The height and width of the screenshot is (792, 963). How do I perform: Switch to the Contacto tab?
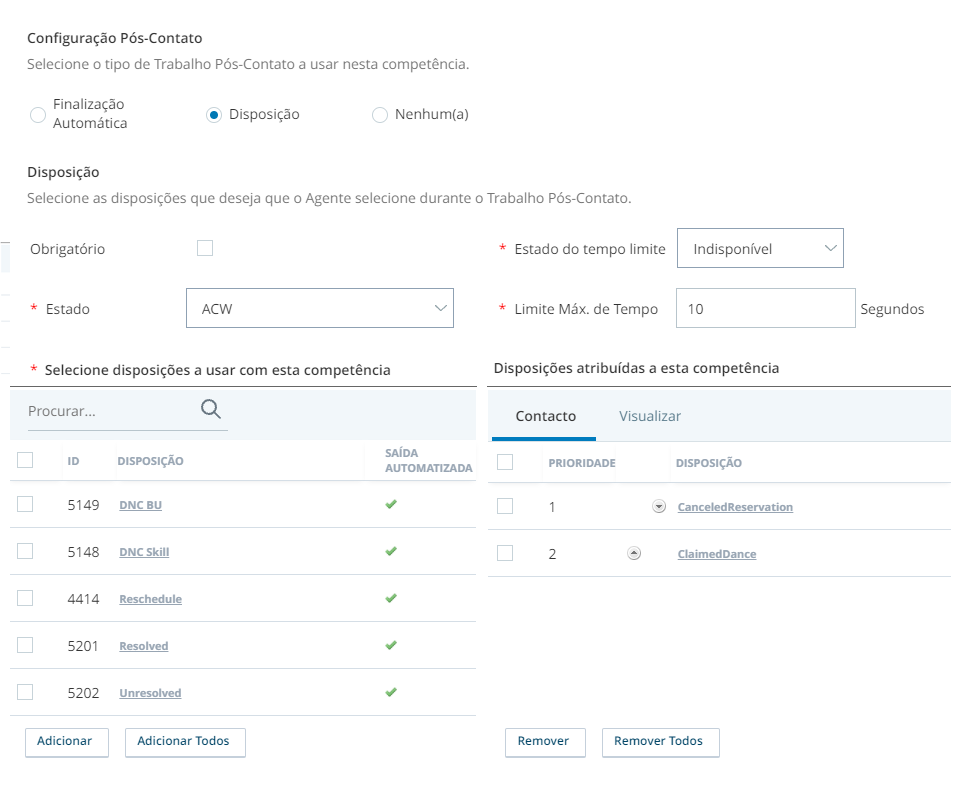coord(545,416)
